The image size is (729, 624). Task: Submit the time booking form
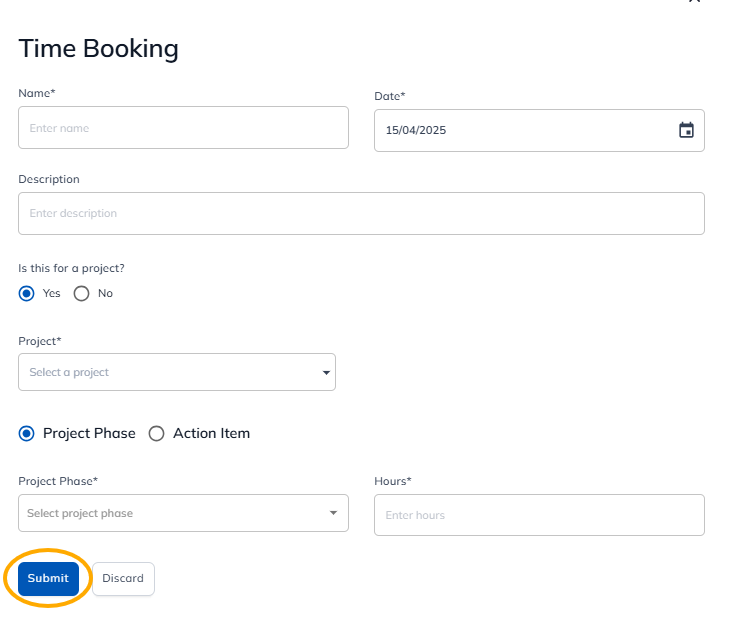(48, 578)
